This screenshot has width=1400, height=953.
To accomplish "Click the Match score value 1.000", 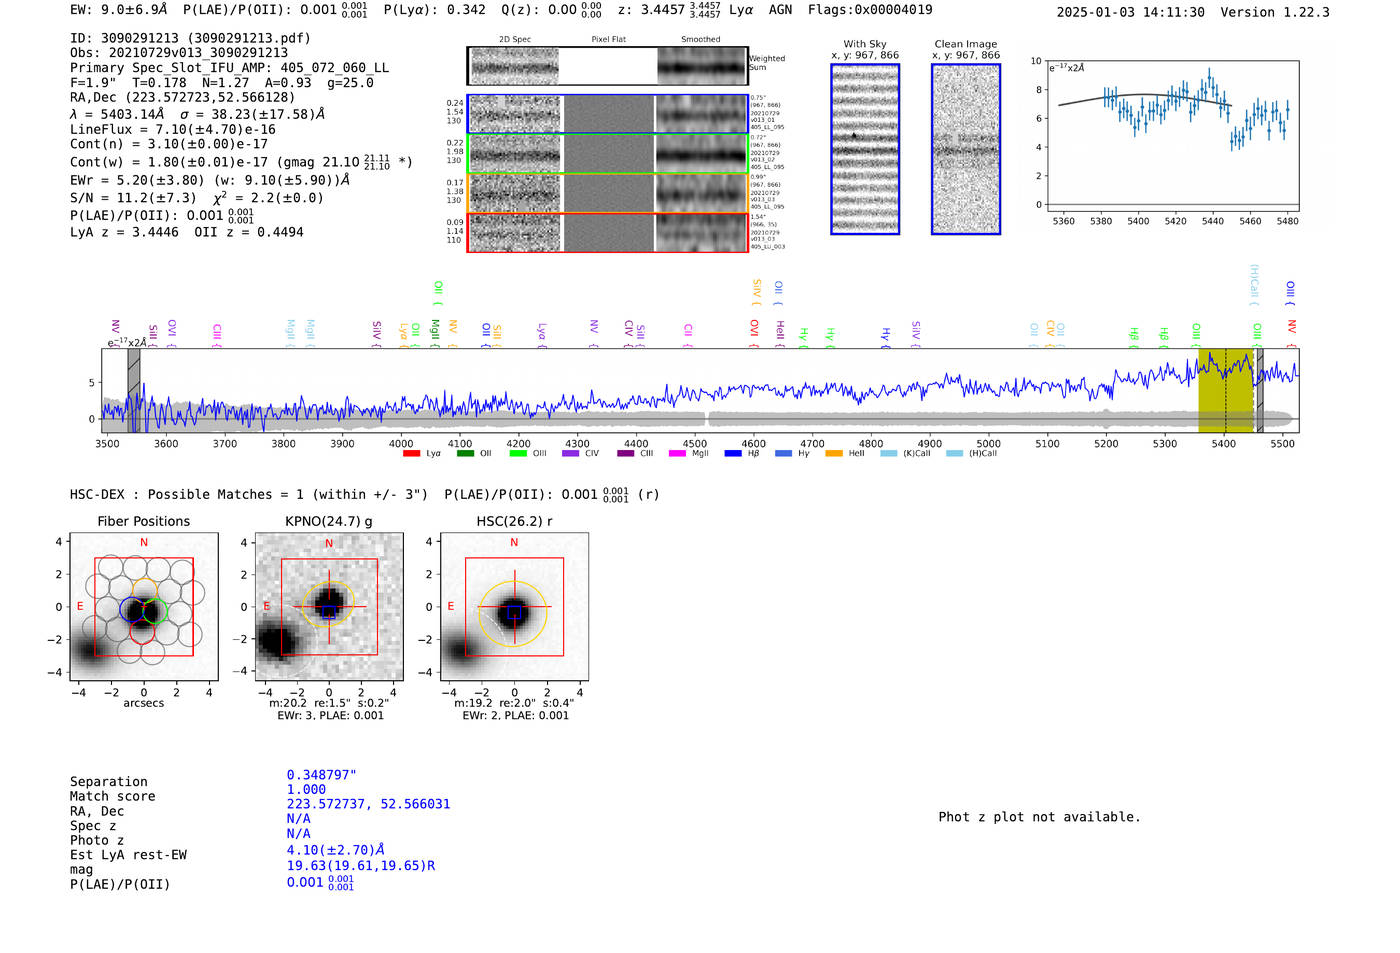I will (x=306, y=789).
